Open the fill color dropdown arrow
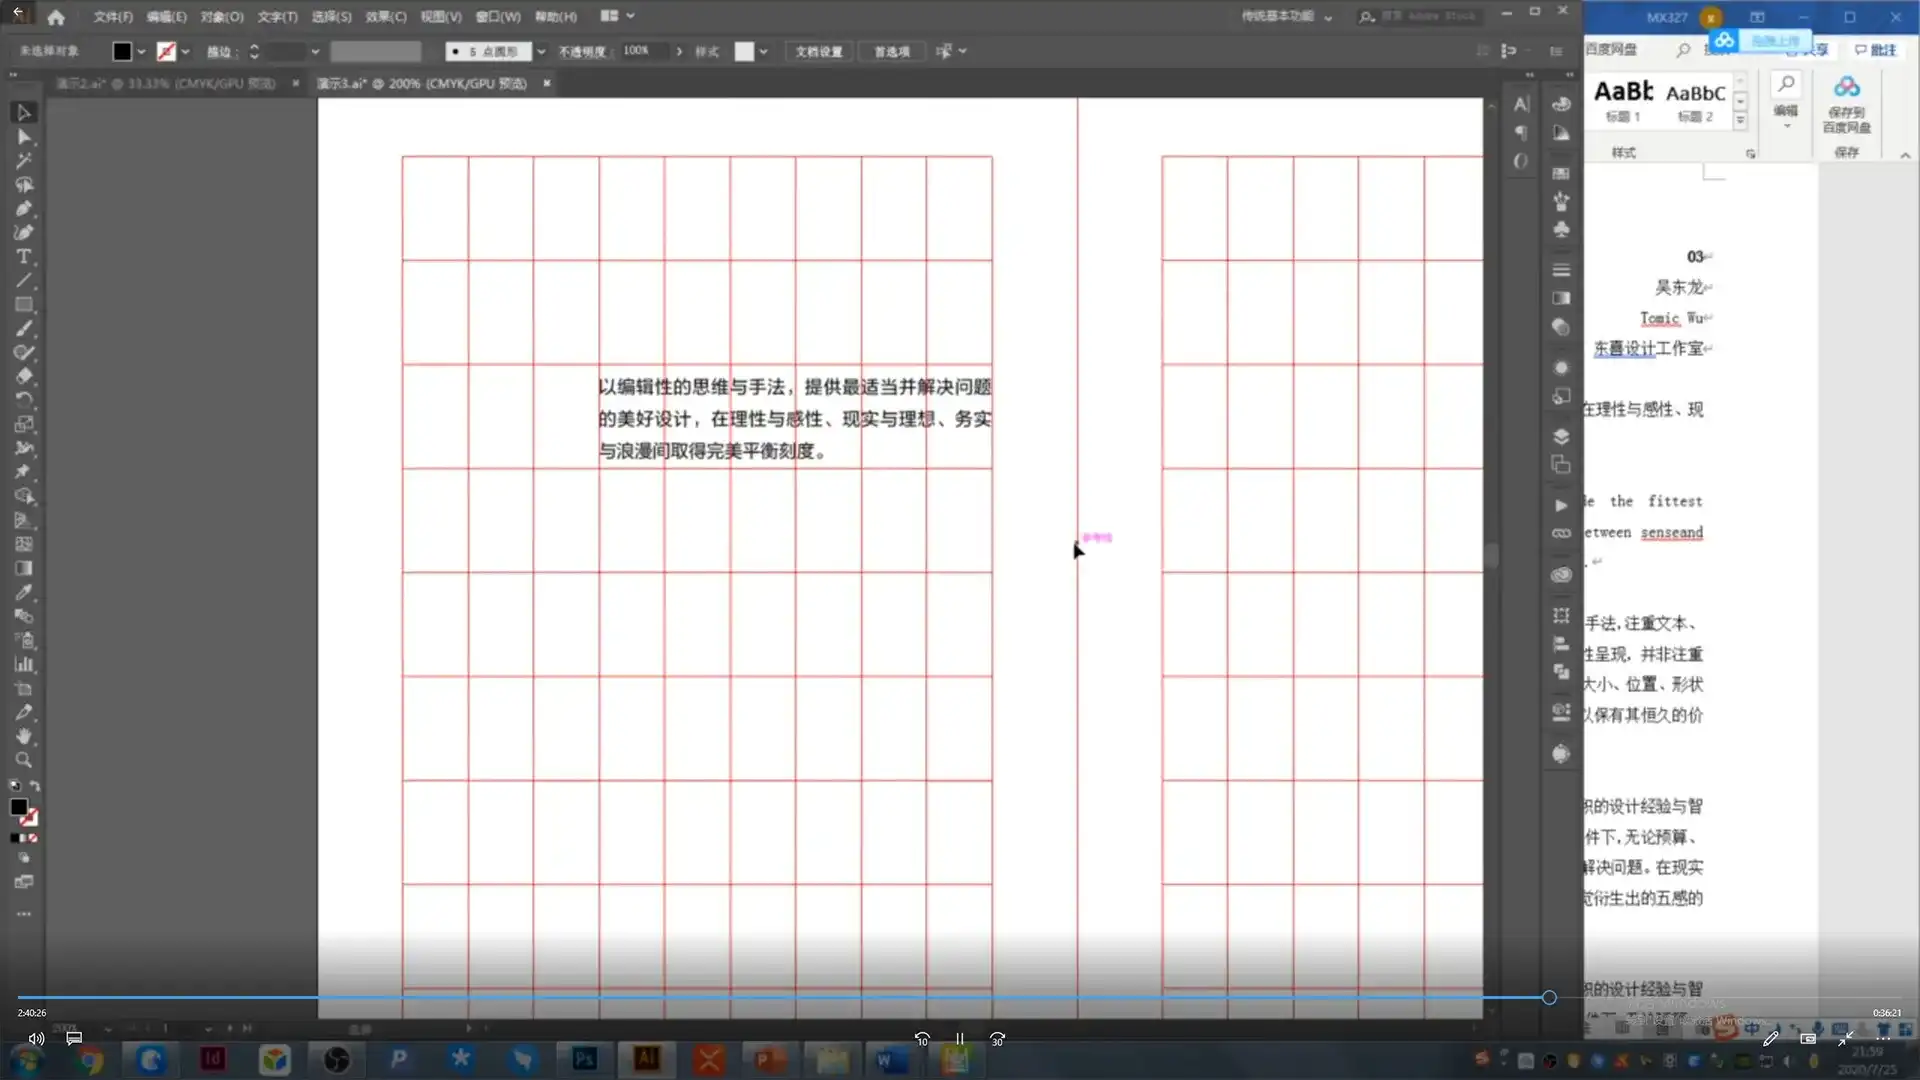1920x1080 pixels. point(141,51)
